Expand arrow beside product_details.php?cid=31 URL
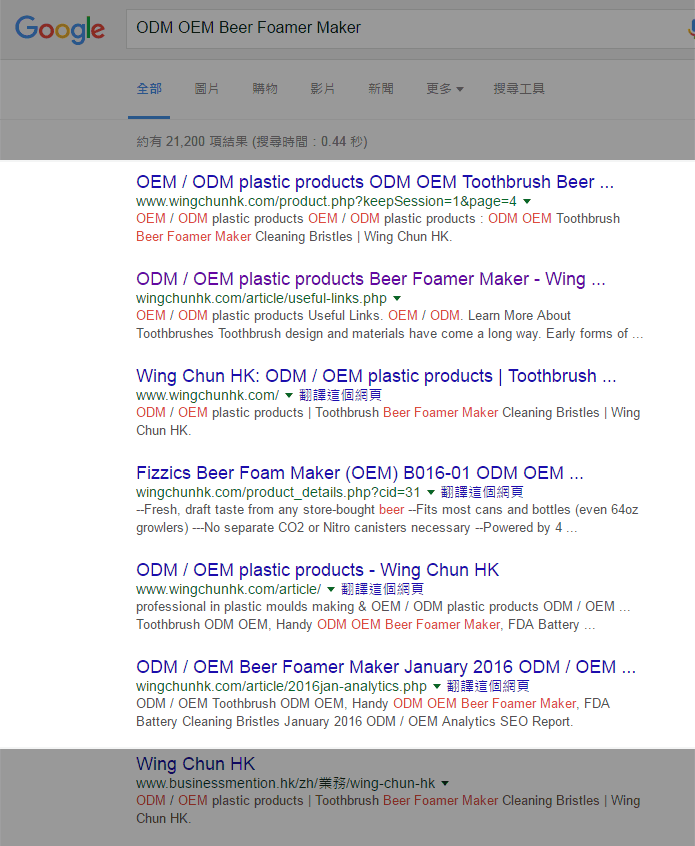This screenshot has width=695, height=846. 431,493
